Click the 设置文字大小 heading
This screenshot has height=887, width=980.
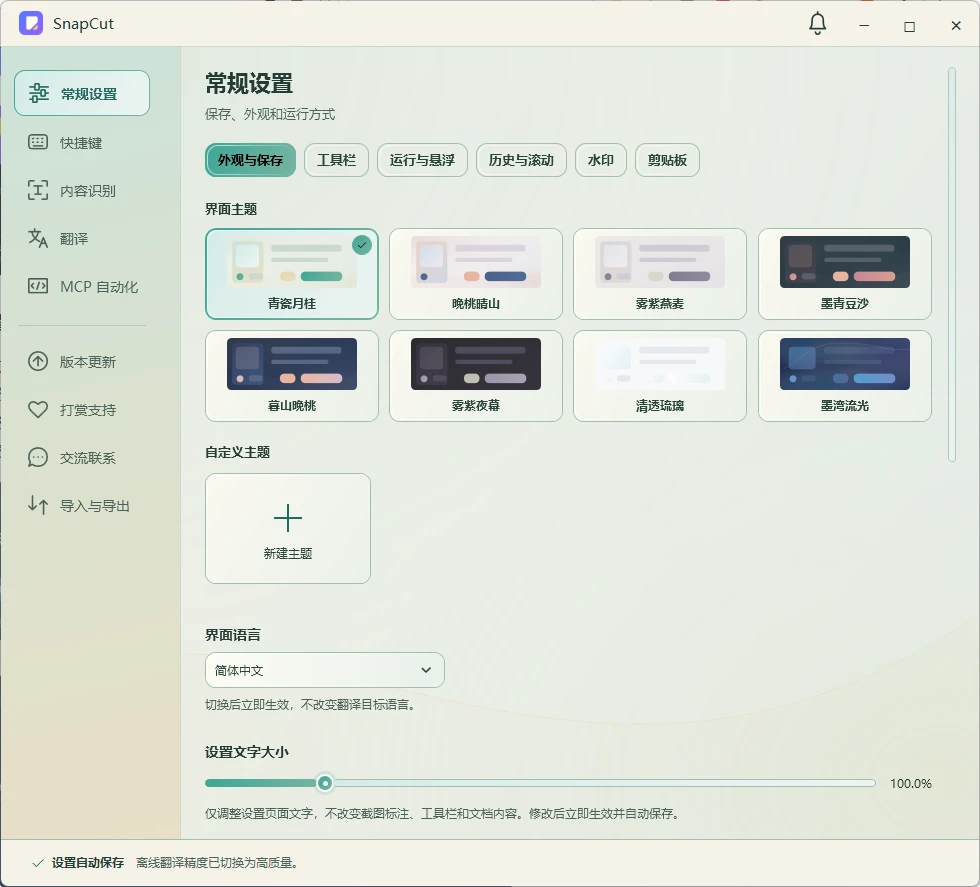tap(247, 752)
